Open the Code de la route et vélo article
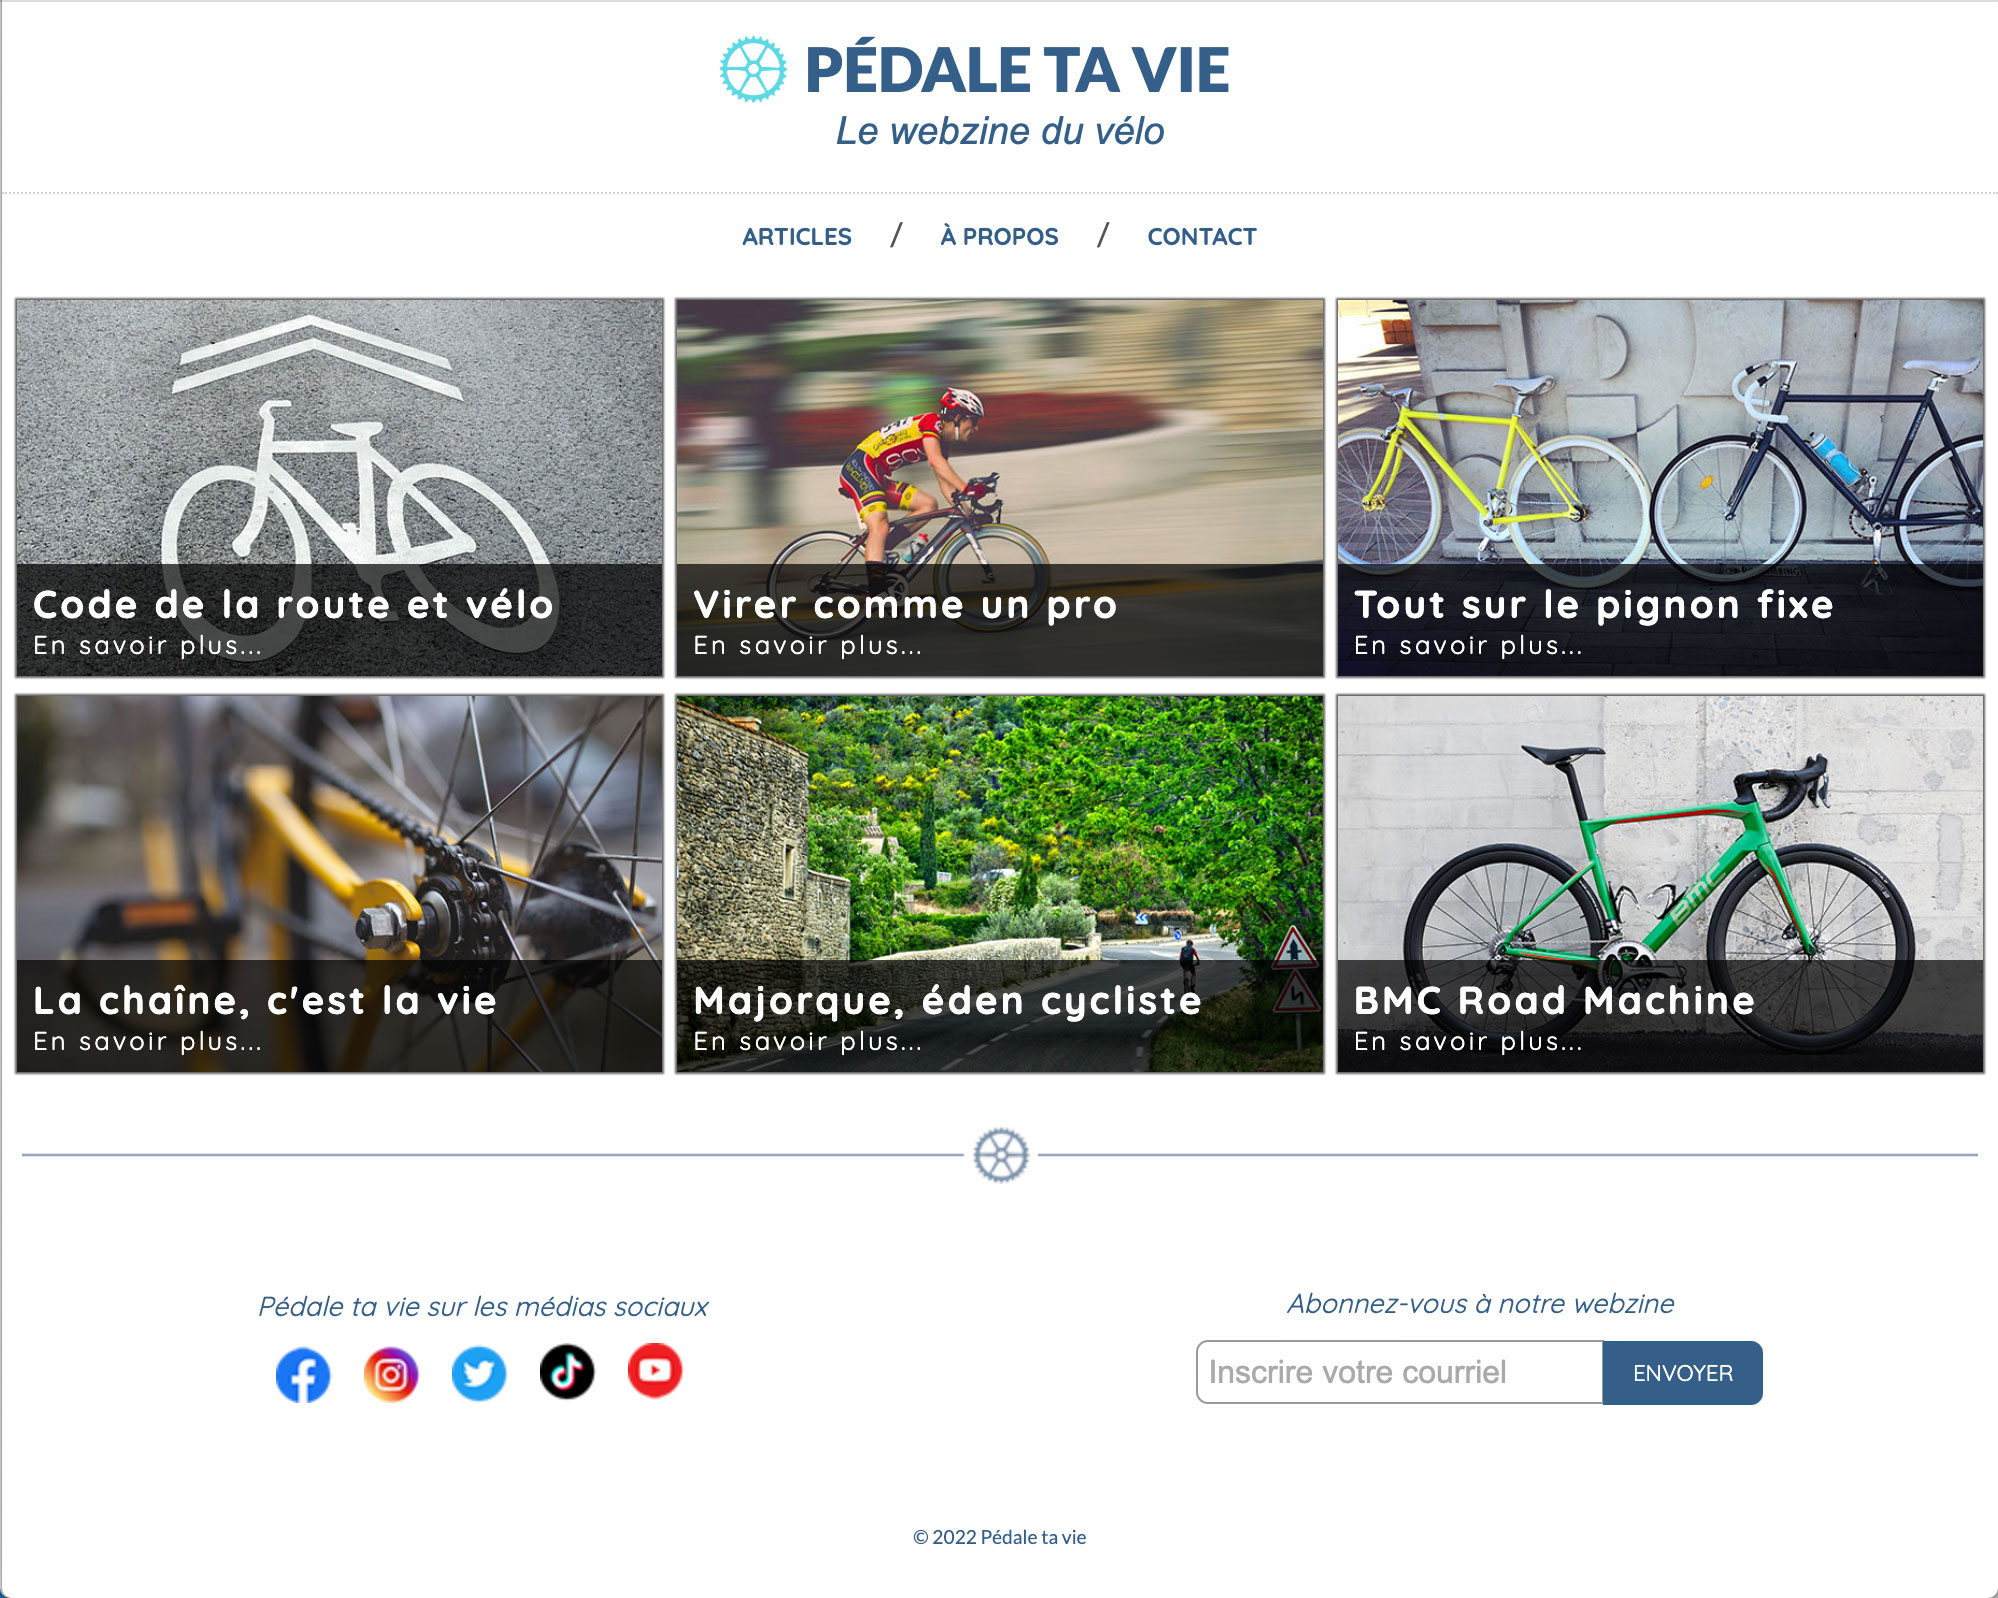The height and width of the screenshot is (1598, 1998). (339, 488)
